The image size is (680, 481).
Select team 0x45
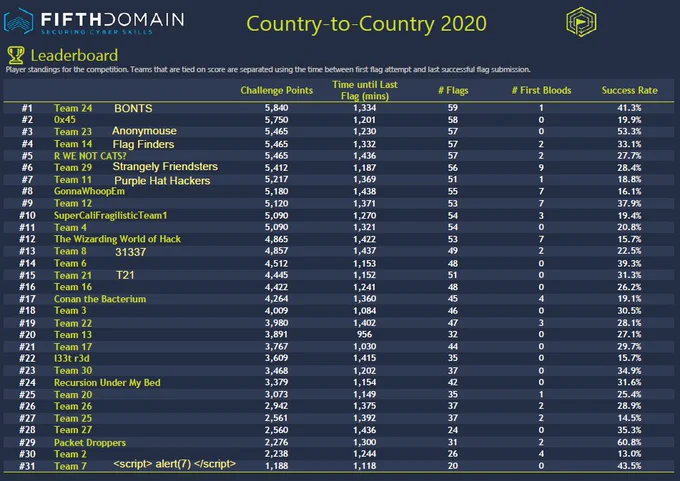click(x=65, y=120)
